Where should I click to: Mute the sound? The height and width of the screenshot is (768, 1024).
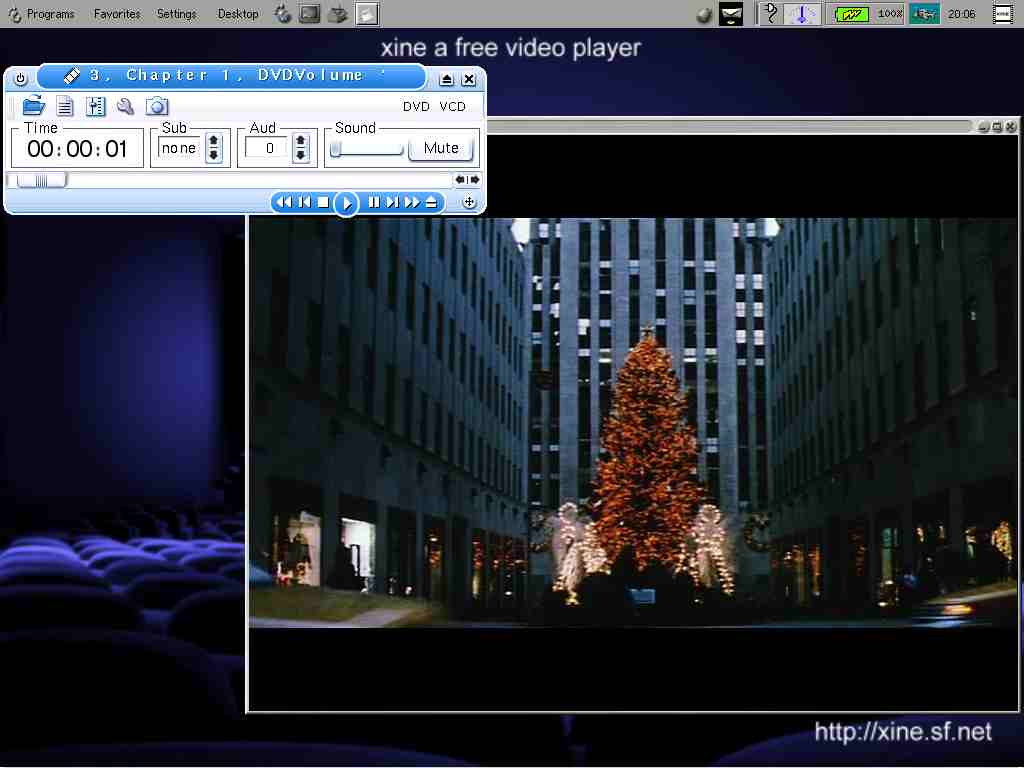click(441, 148)
